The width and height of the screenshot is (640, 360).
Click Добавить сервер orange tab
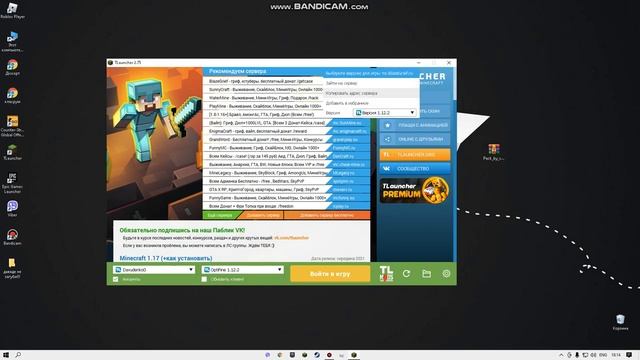click(x=263, y=215)
